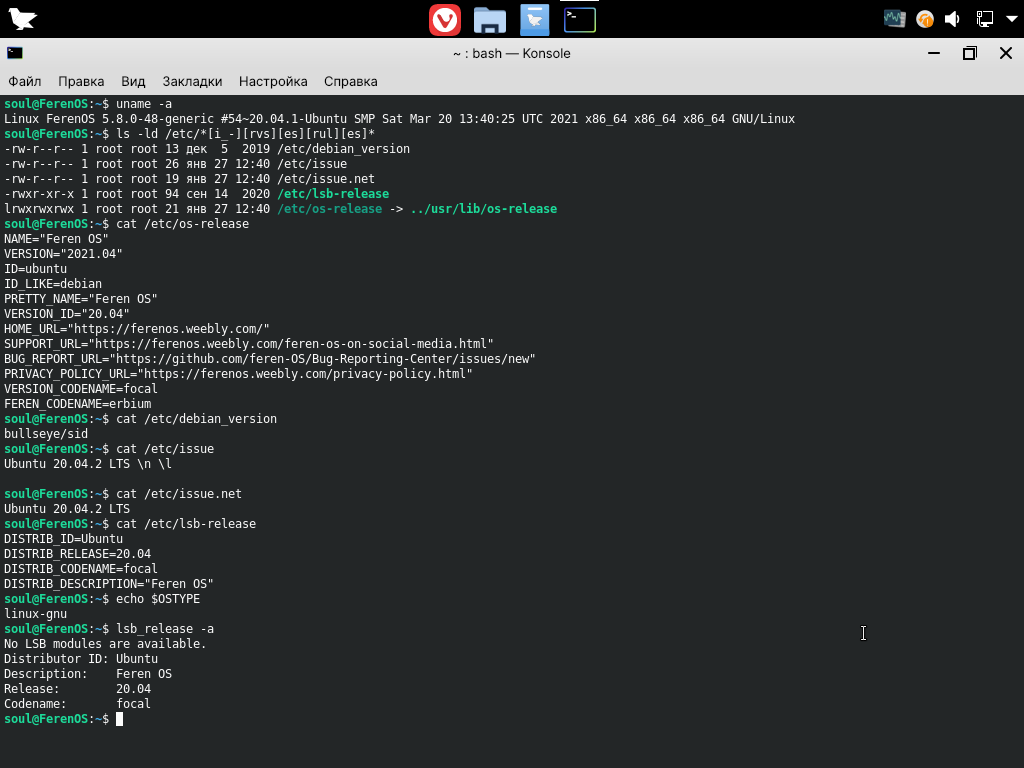Close the Konsole window
Screen dimensions: 1024x768
pyautogui.click(x=1006, y=53)
